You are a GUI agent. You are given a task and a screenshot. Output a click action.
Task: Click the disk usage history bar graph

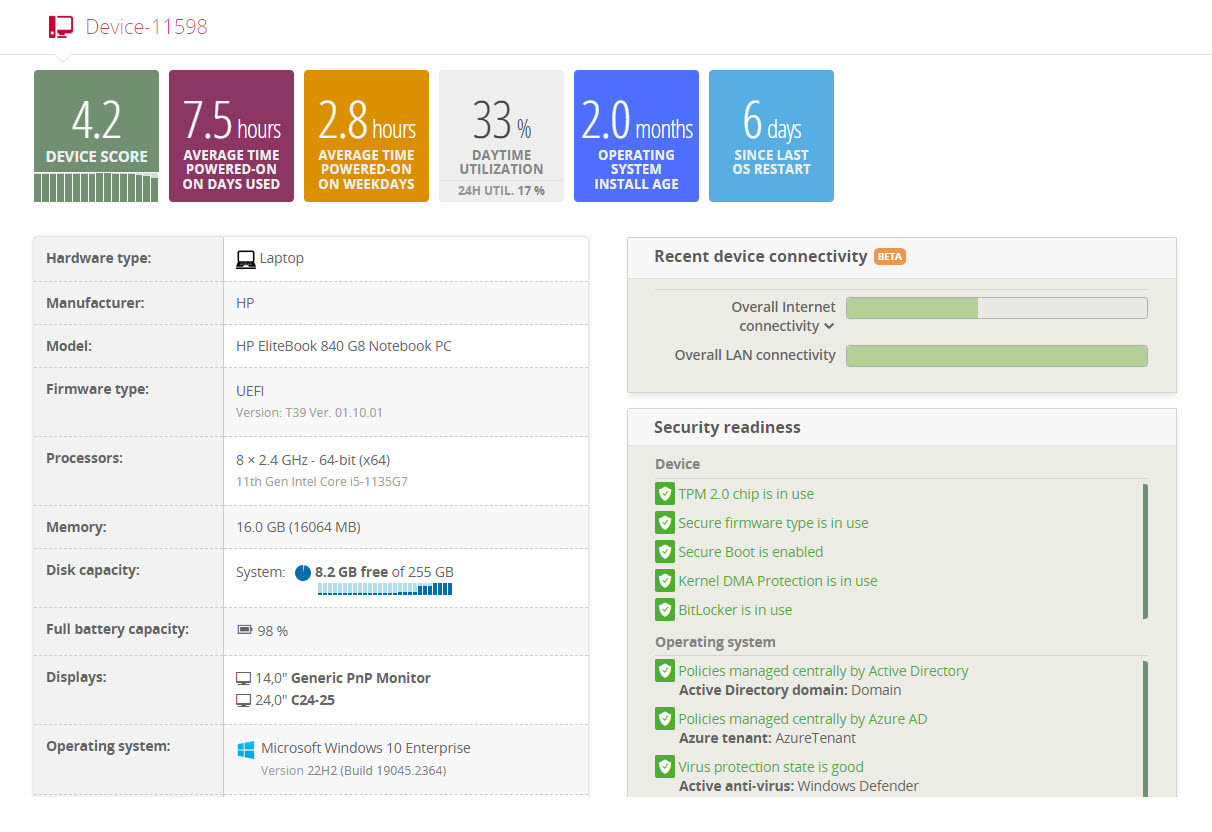pos(385,590)
